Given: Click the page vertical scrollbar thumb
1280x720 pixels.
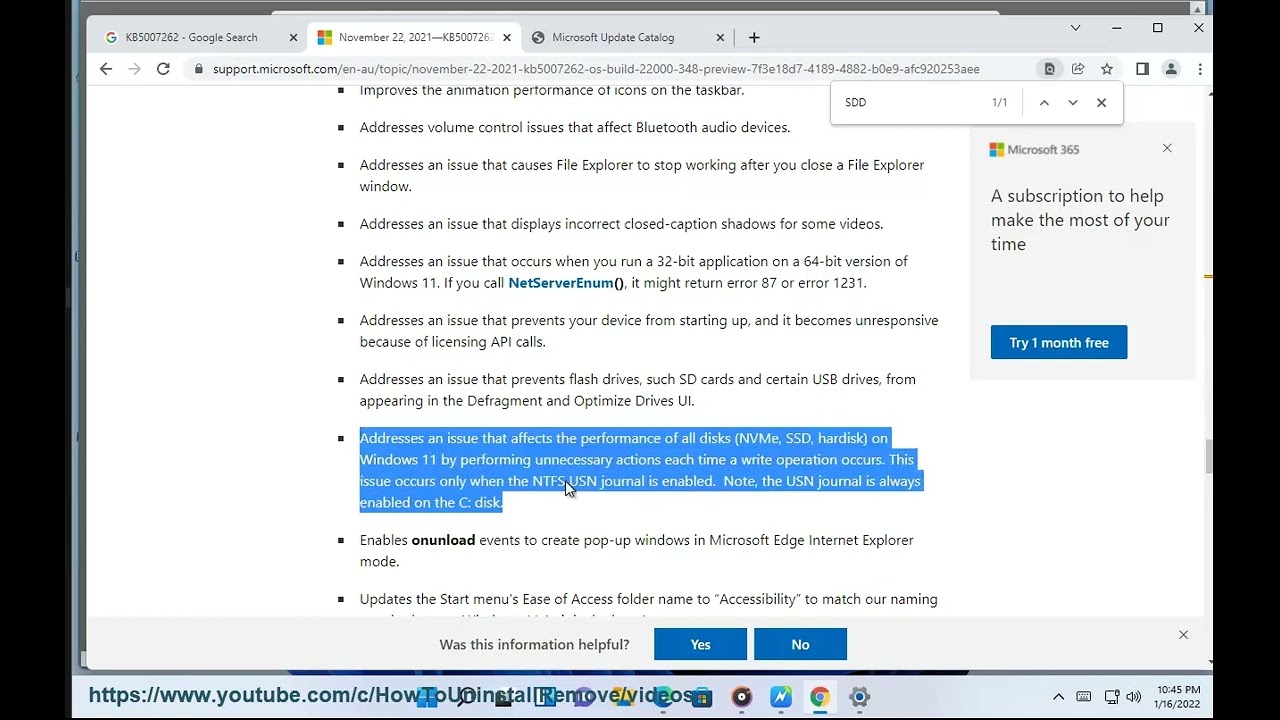Looking at the screenshot, I should coord(1209,457).
